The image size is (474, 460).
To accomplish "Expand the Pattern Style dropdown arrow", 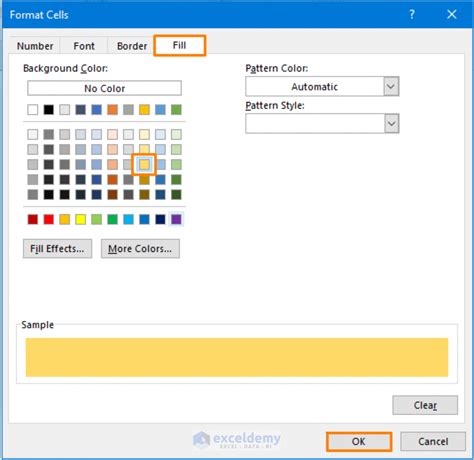I will coord(391,124).
